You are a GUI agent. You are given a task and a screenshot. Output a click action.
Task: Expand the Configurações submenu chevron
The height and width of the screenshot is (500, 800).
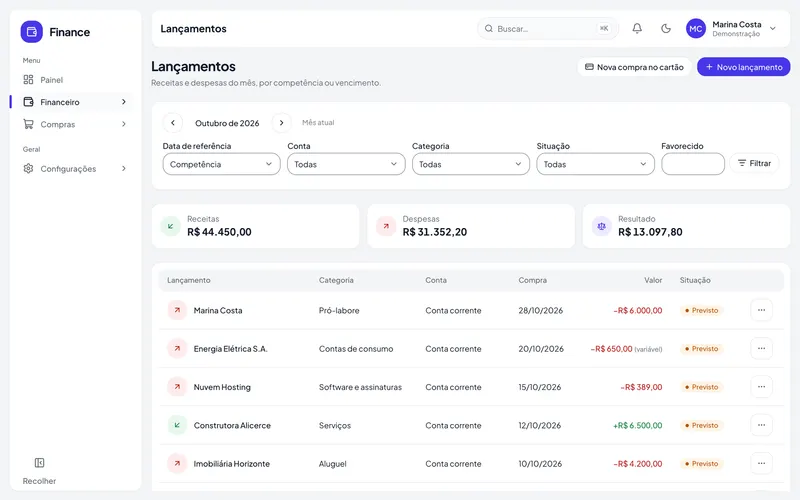pos(123,168)
